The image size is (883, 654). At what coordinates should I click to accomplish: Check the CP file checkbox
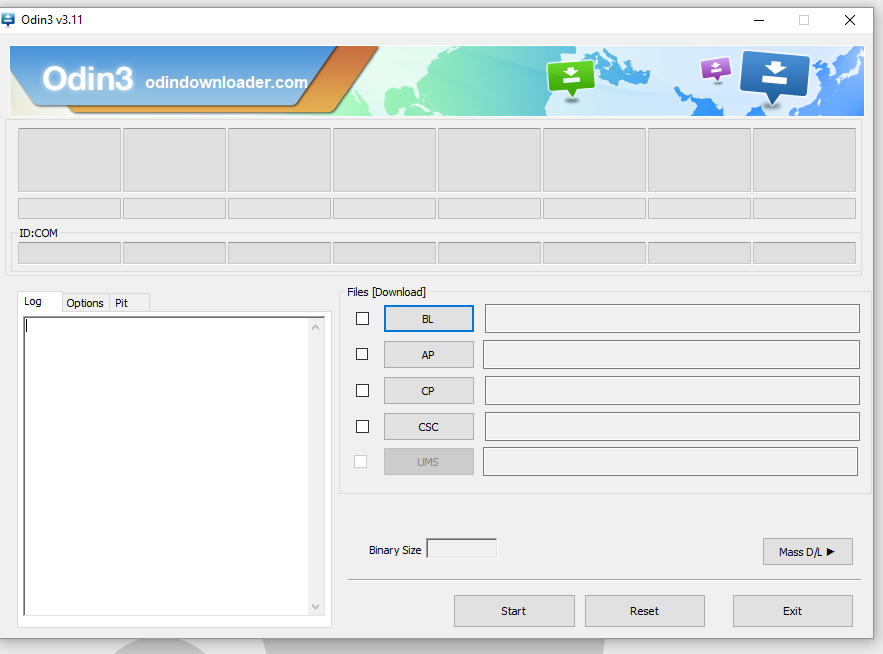(362, 390)
